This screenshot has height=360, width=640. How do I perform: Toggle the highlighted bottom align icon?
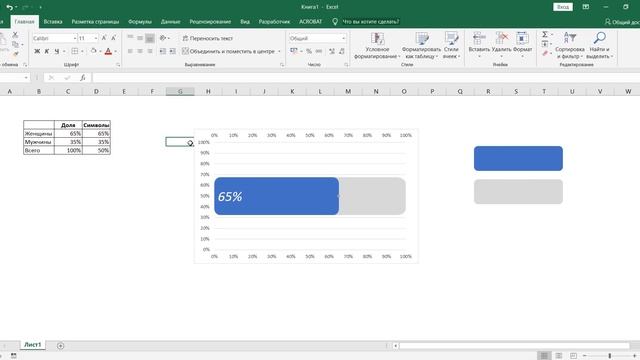(x=150, y=38)
